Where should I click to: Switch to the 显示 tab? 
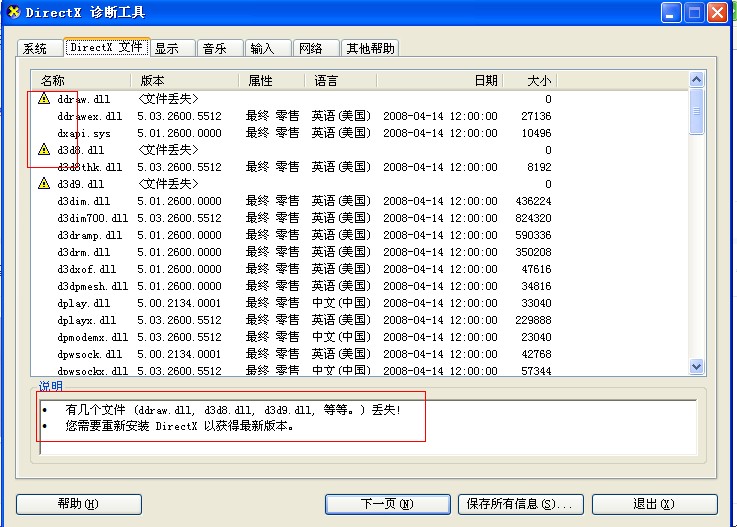tap(172, 48)
